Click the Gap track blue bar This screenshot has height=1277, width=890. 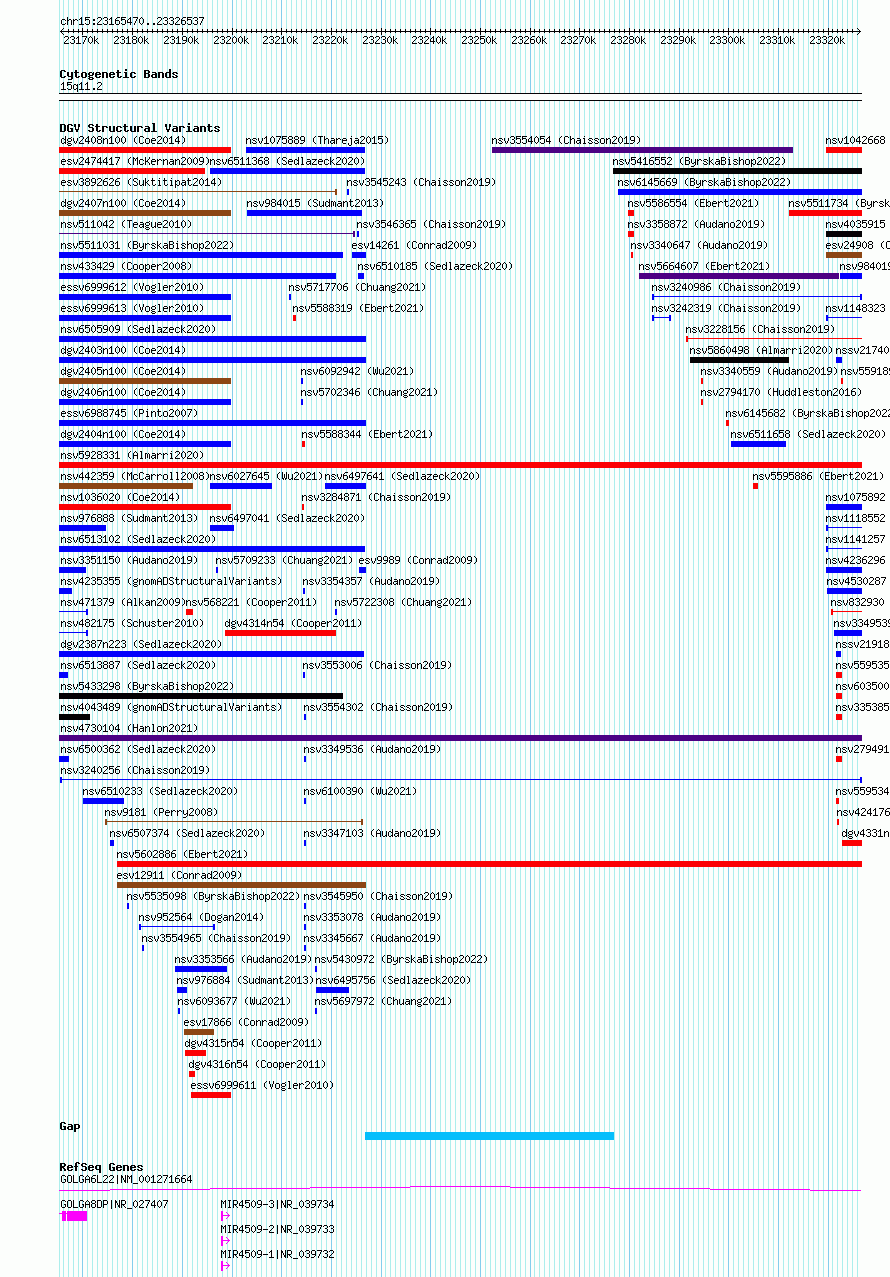tap(489, 1135)
